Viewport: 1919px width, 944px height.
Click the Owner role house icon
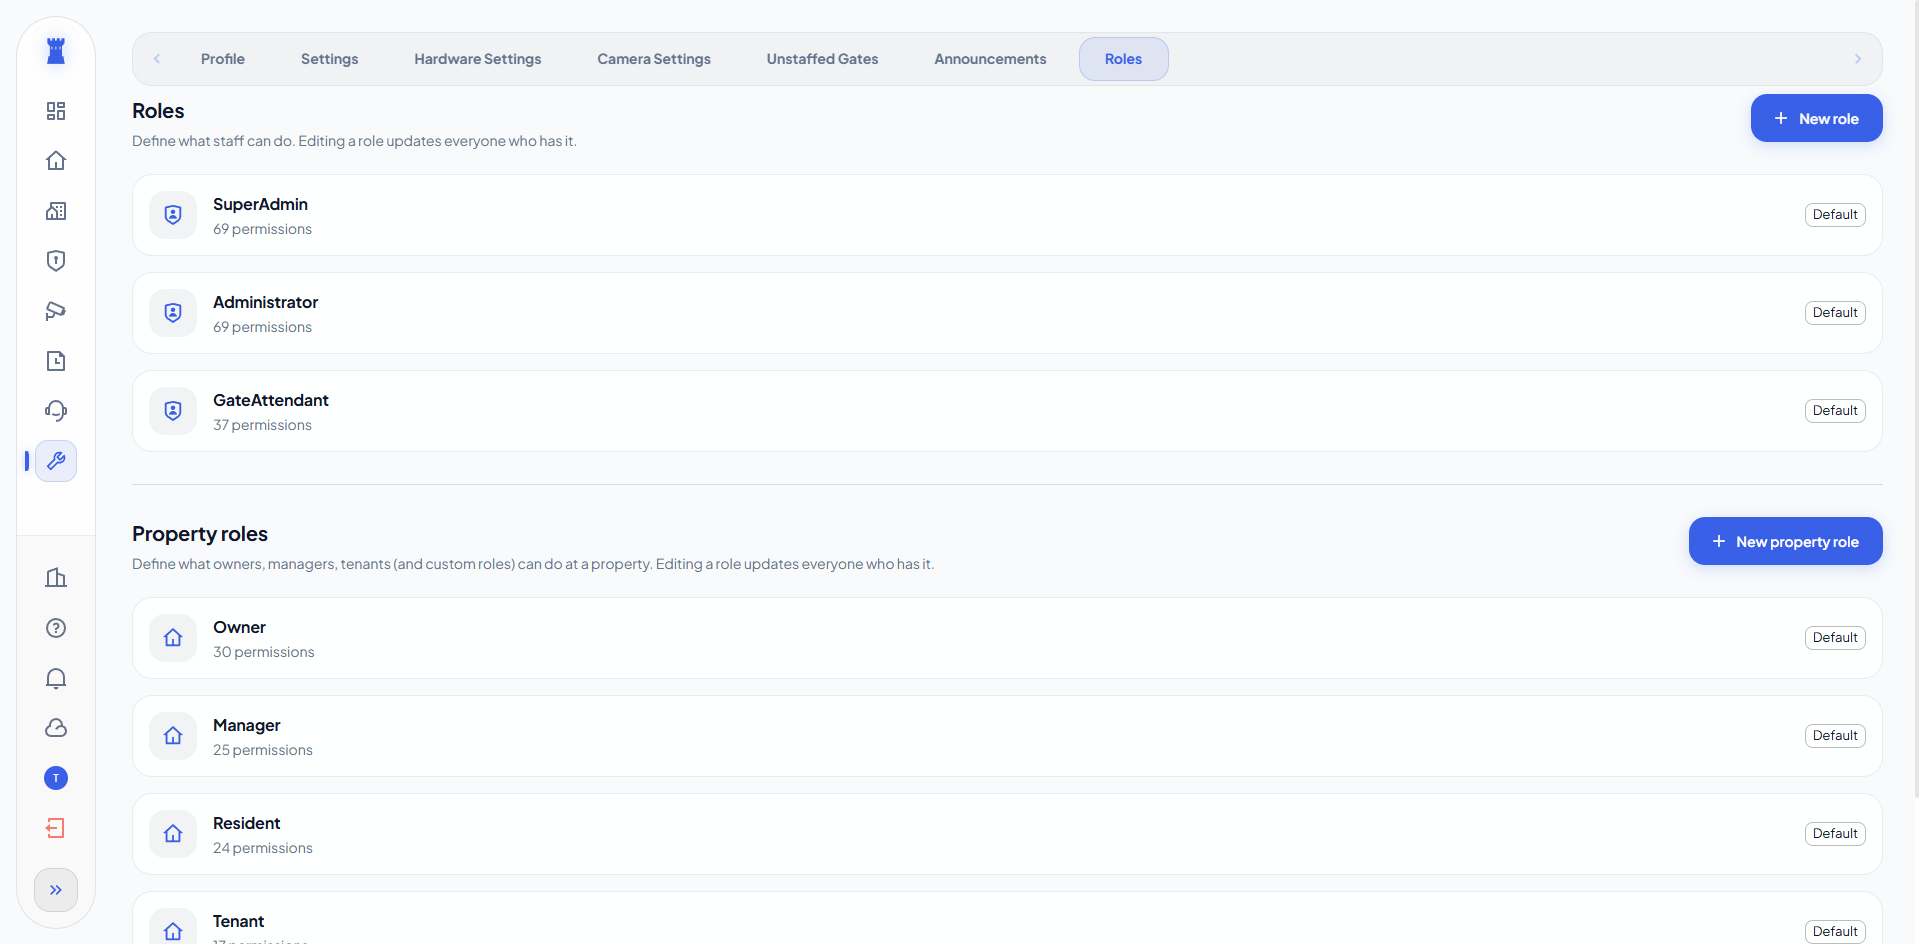(173, 638)
